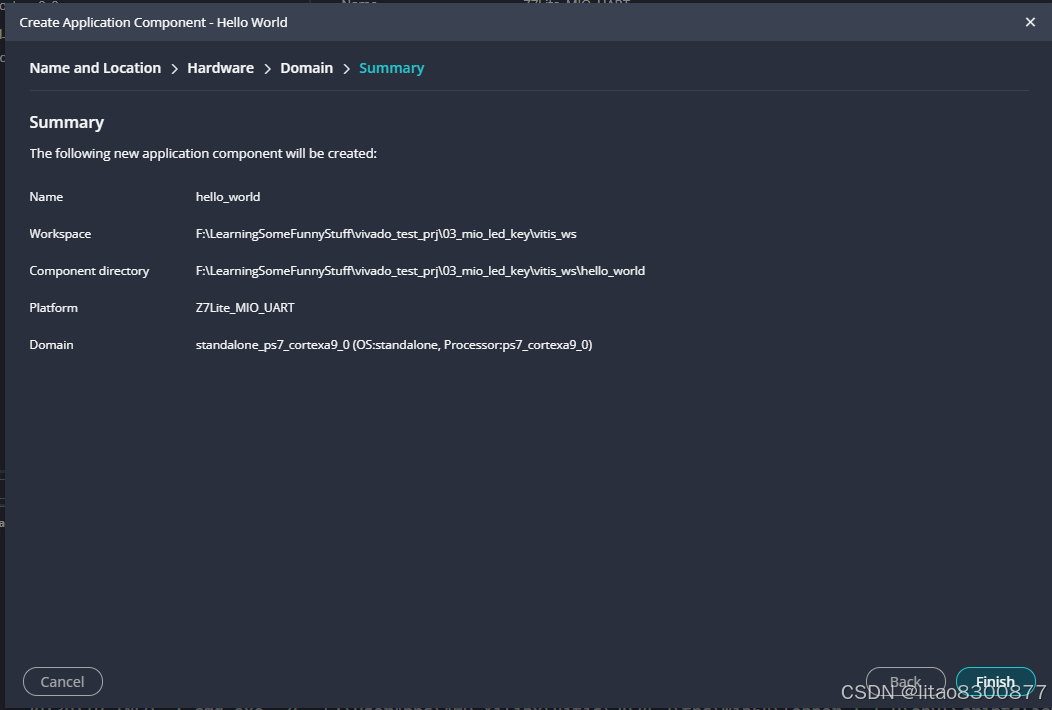Select the Z7Lite_MIO_UART platform value

click(x=245, y=307)
